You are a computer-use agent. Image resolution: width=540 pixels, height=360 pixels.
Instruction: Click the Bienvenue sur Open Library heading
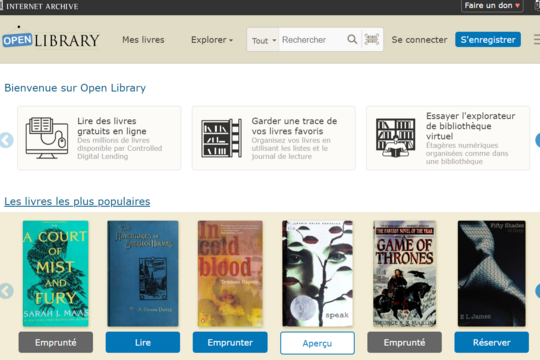point(75,88)
